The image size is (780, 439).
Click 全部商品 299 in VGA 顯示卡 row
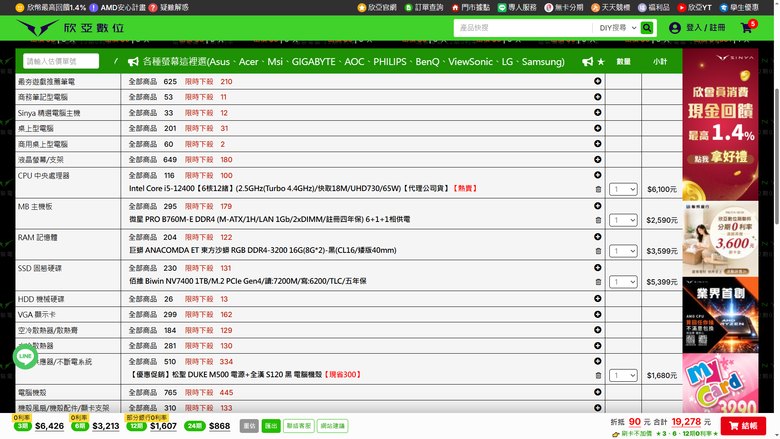(x=153, y=314)
